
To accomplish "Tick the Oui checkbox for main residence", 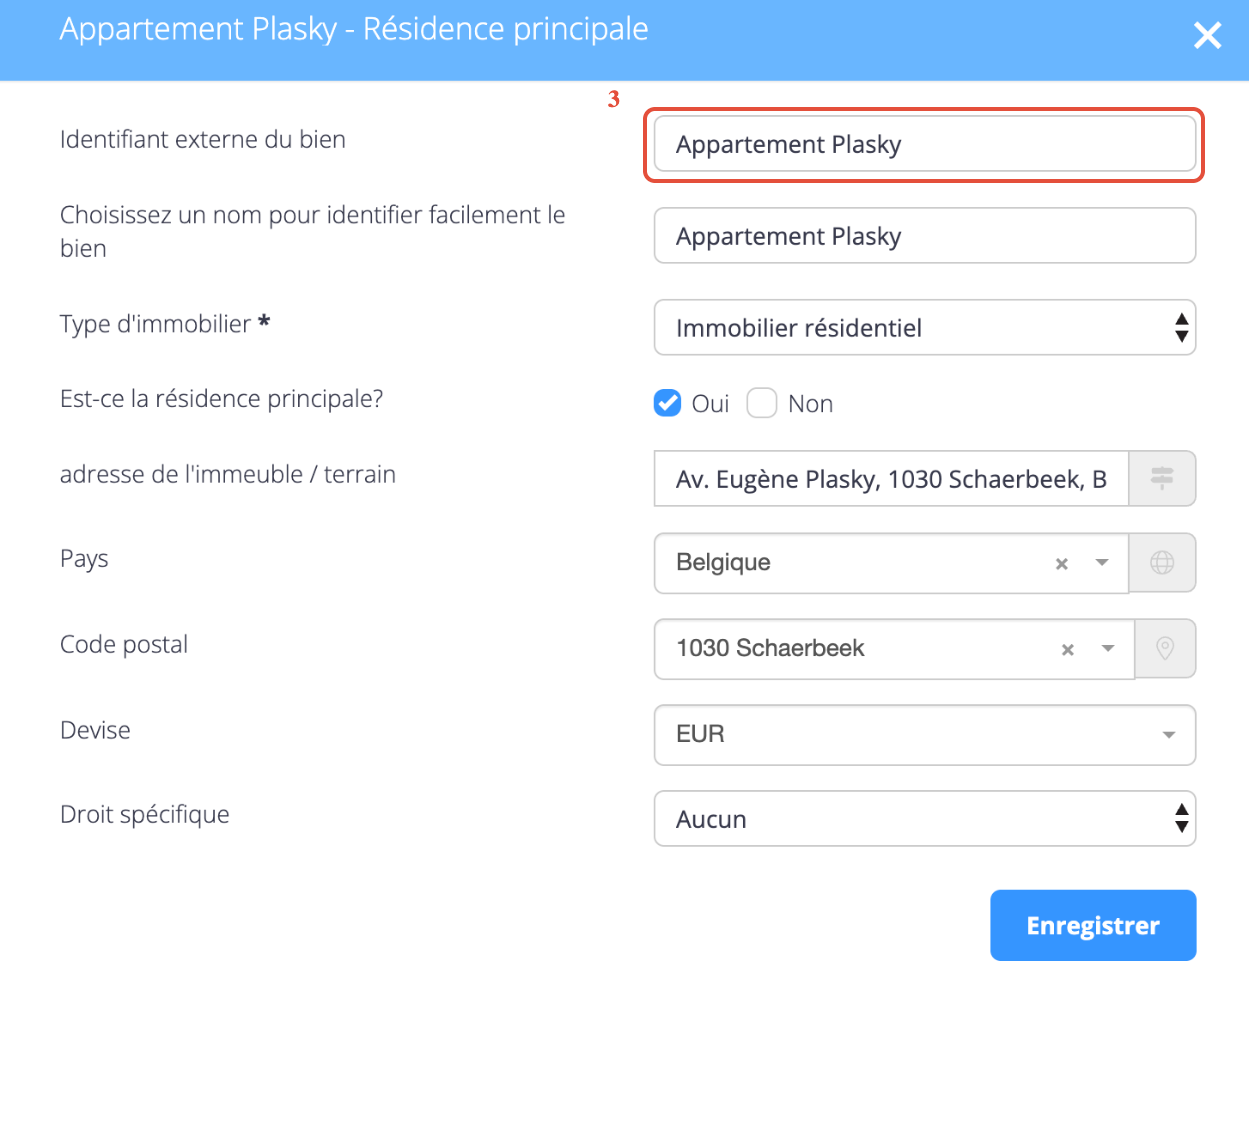I will [x=667, y=403].
